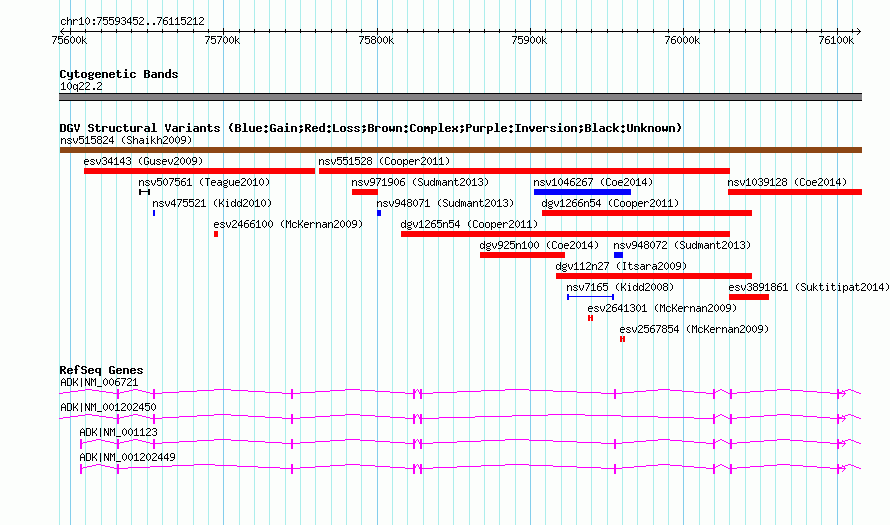Image resolution: width=890 pixels, height=525 pixels.
Task: Click the blue nsv7165 gain interval line
Action: [590, 297]
